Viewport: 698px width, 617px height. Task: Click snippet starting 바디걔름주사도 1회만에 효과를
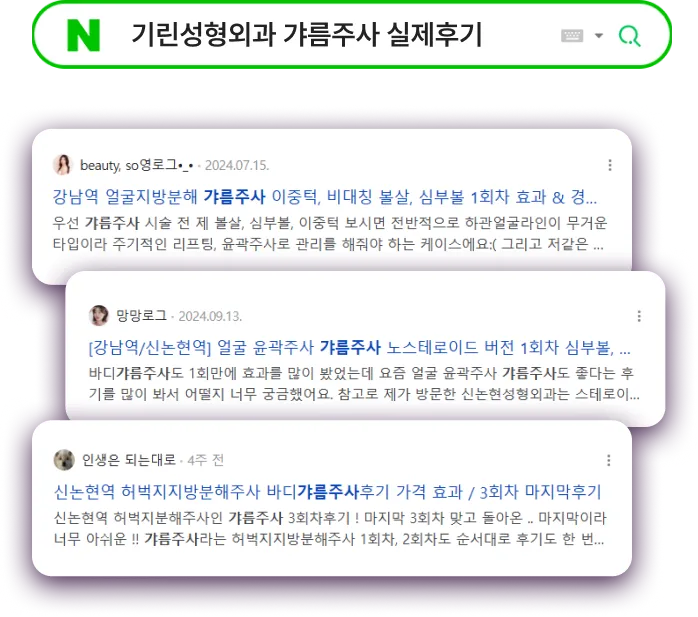coord(364,384)
